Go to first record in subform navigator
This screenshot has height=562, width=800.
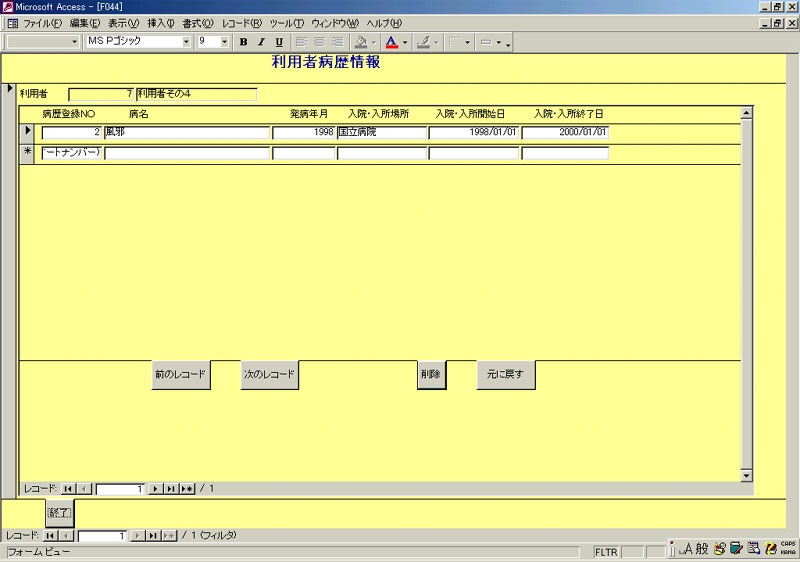68,489
